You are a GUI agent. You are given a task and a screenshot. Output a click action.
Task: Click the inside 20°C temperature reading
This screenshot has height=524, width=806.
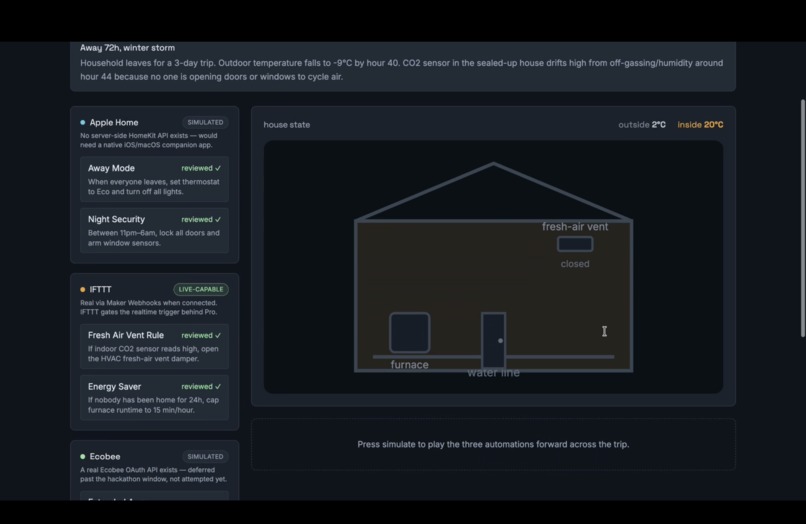point(700,125)
